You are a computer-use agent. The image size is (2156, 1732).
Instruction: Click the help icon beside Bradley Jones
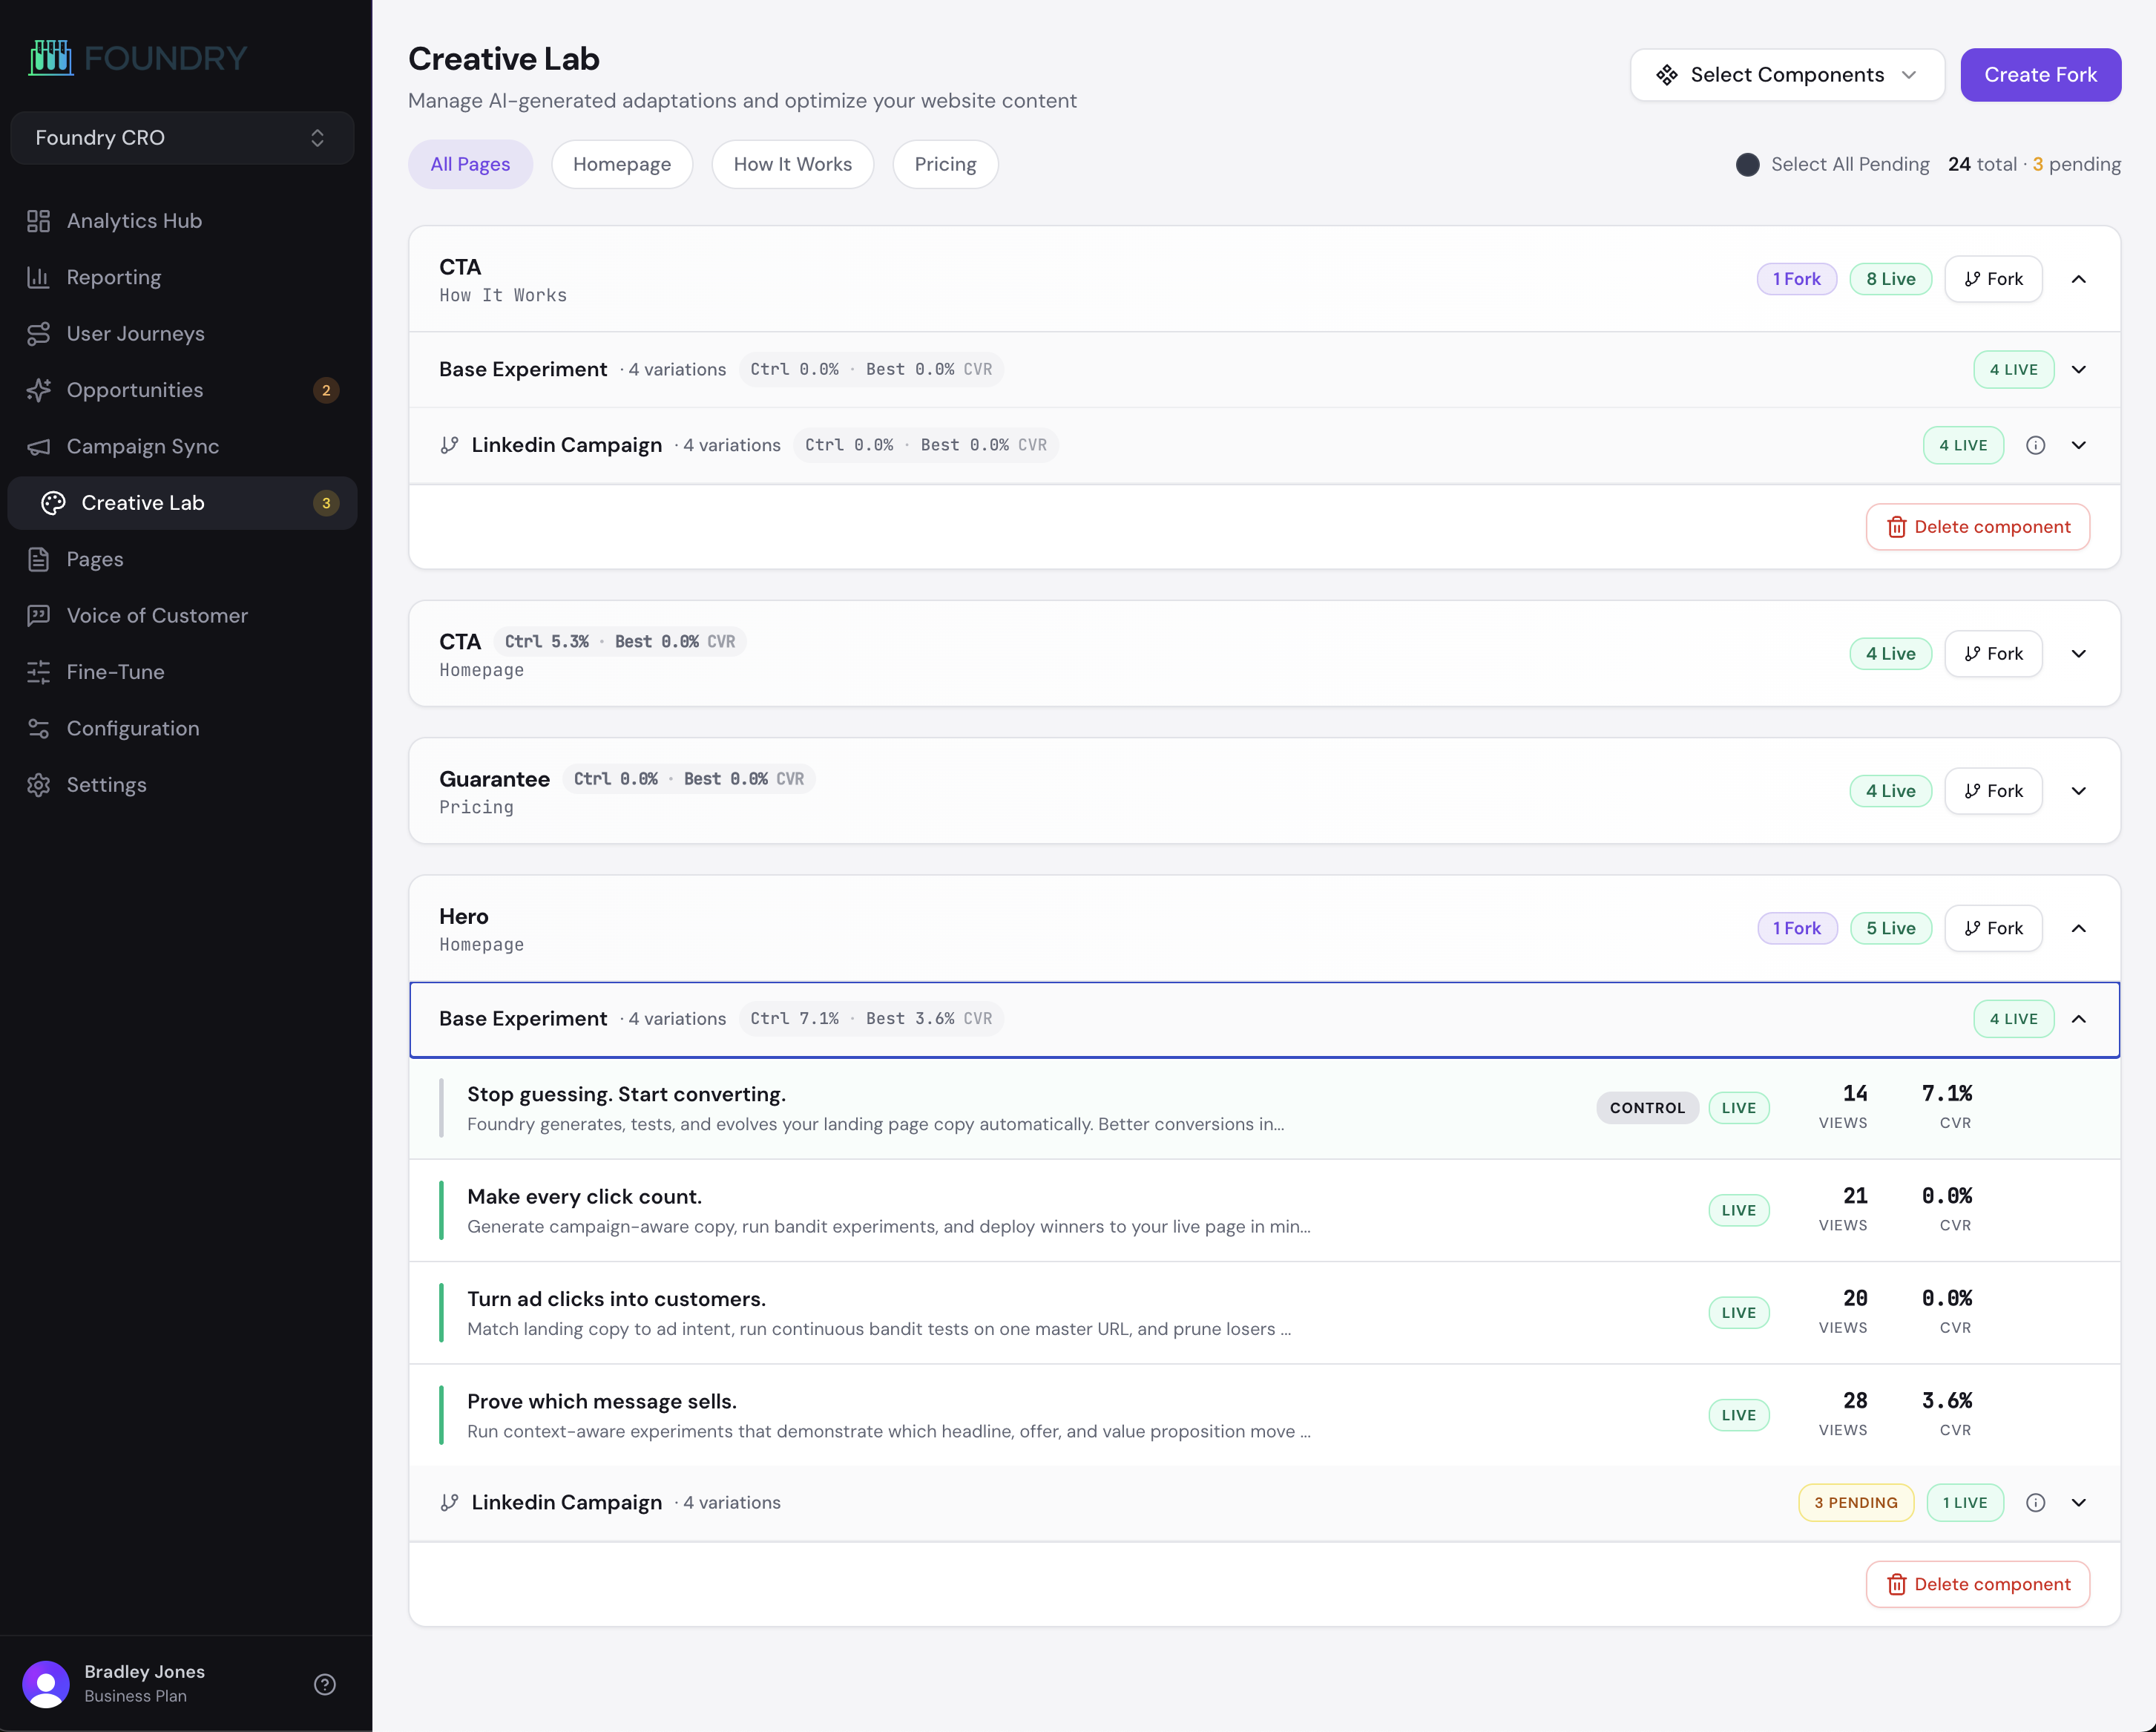click(324, 1684)
